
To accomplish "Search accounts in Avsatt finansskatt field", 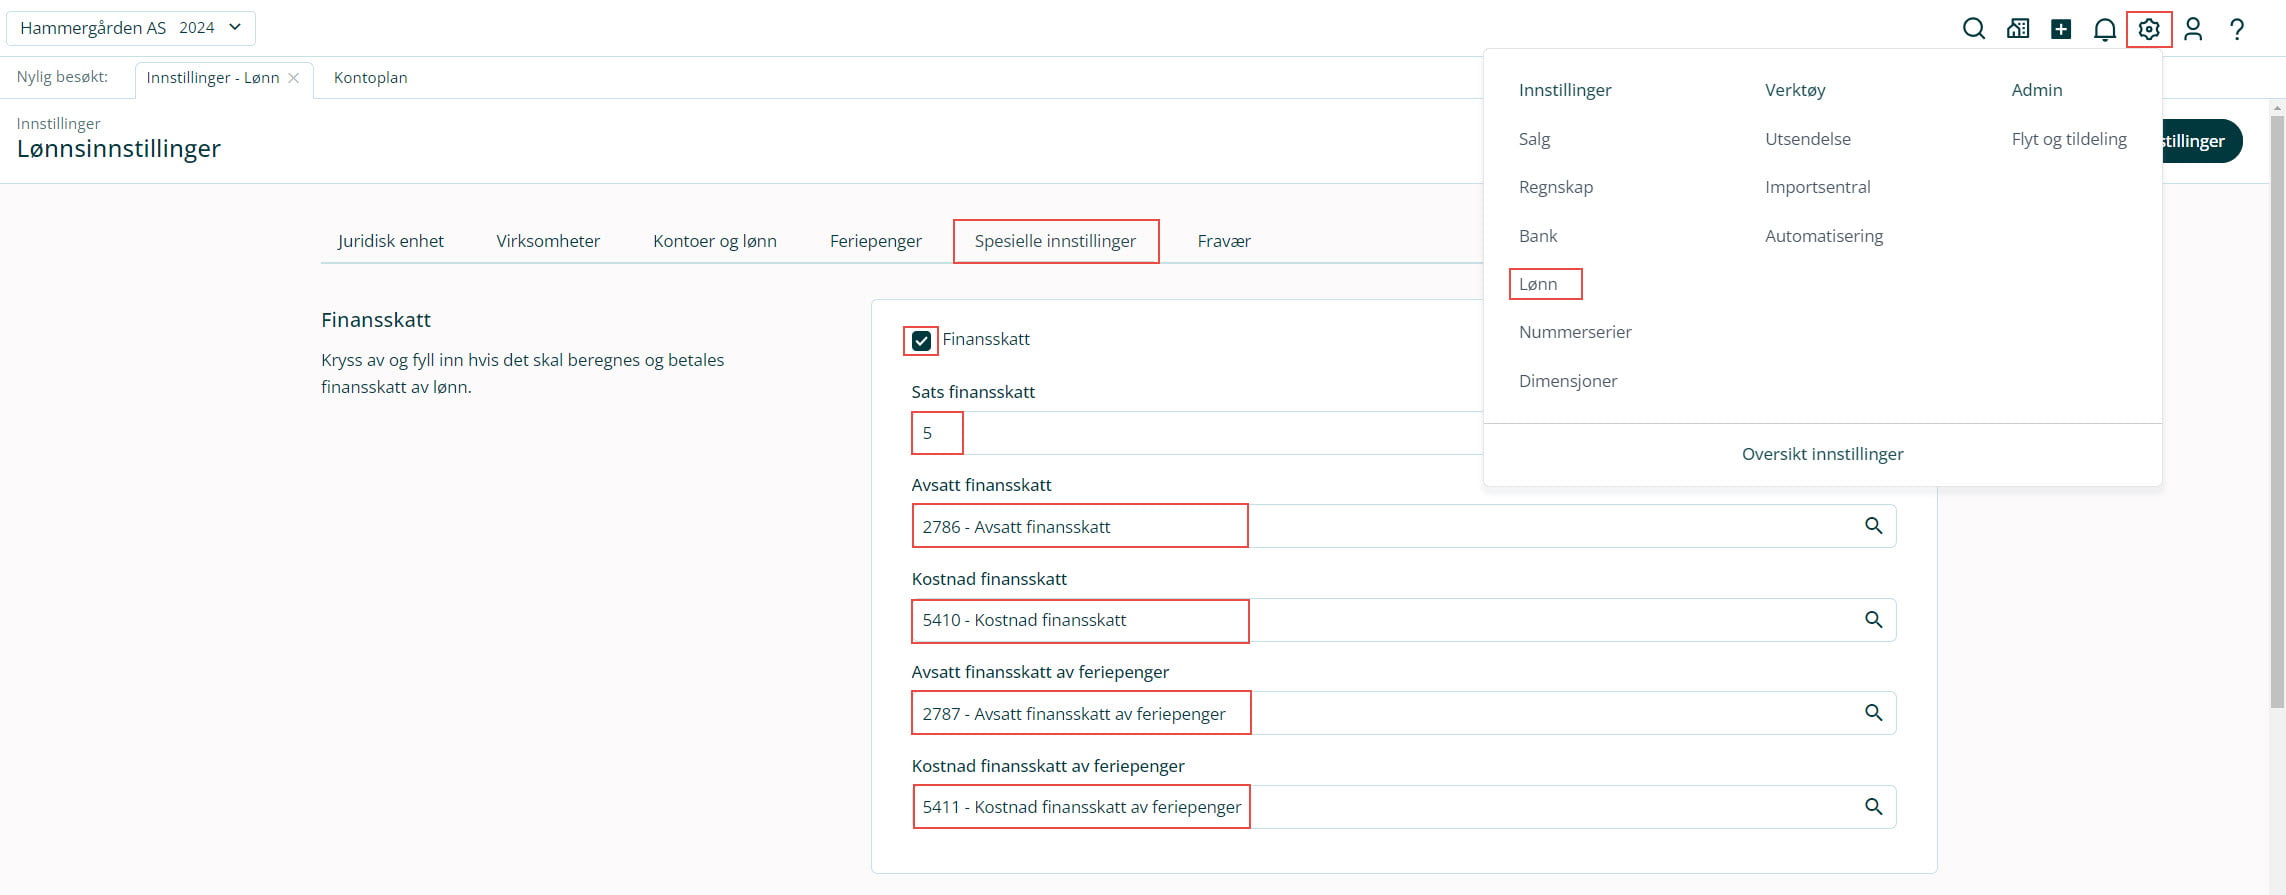I will pyautogui.click(x=1873, y=526).
